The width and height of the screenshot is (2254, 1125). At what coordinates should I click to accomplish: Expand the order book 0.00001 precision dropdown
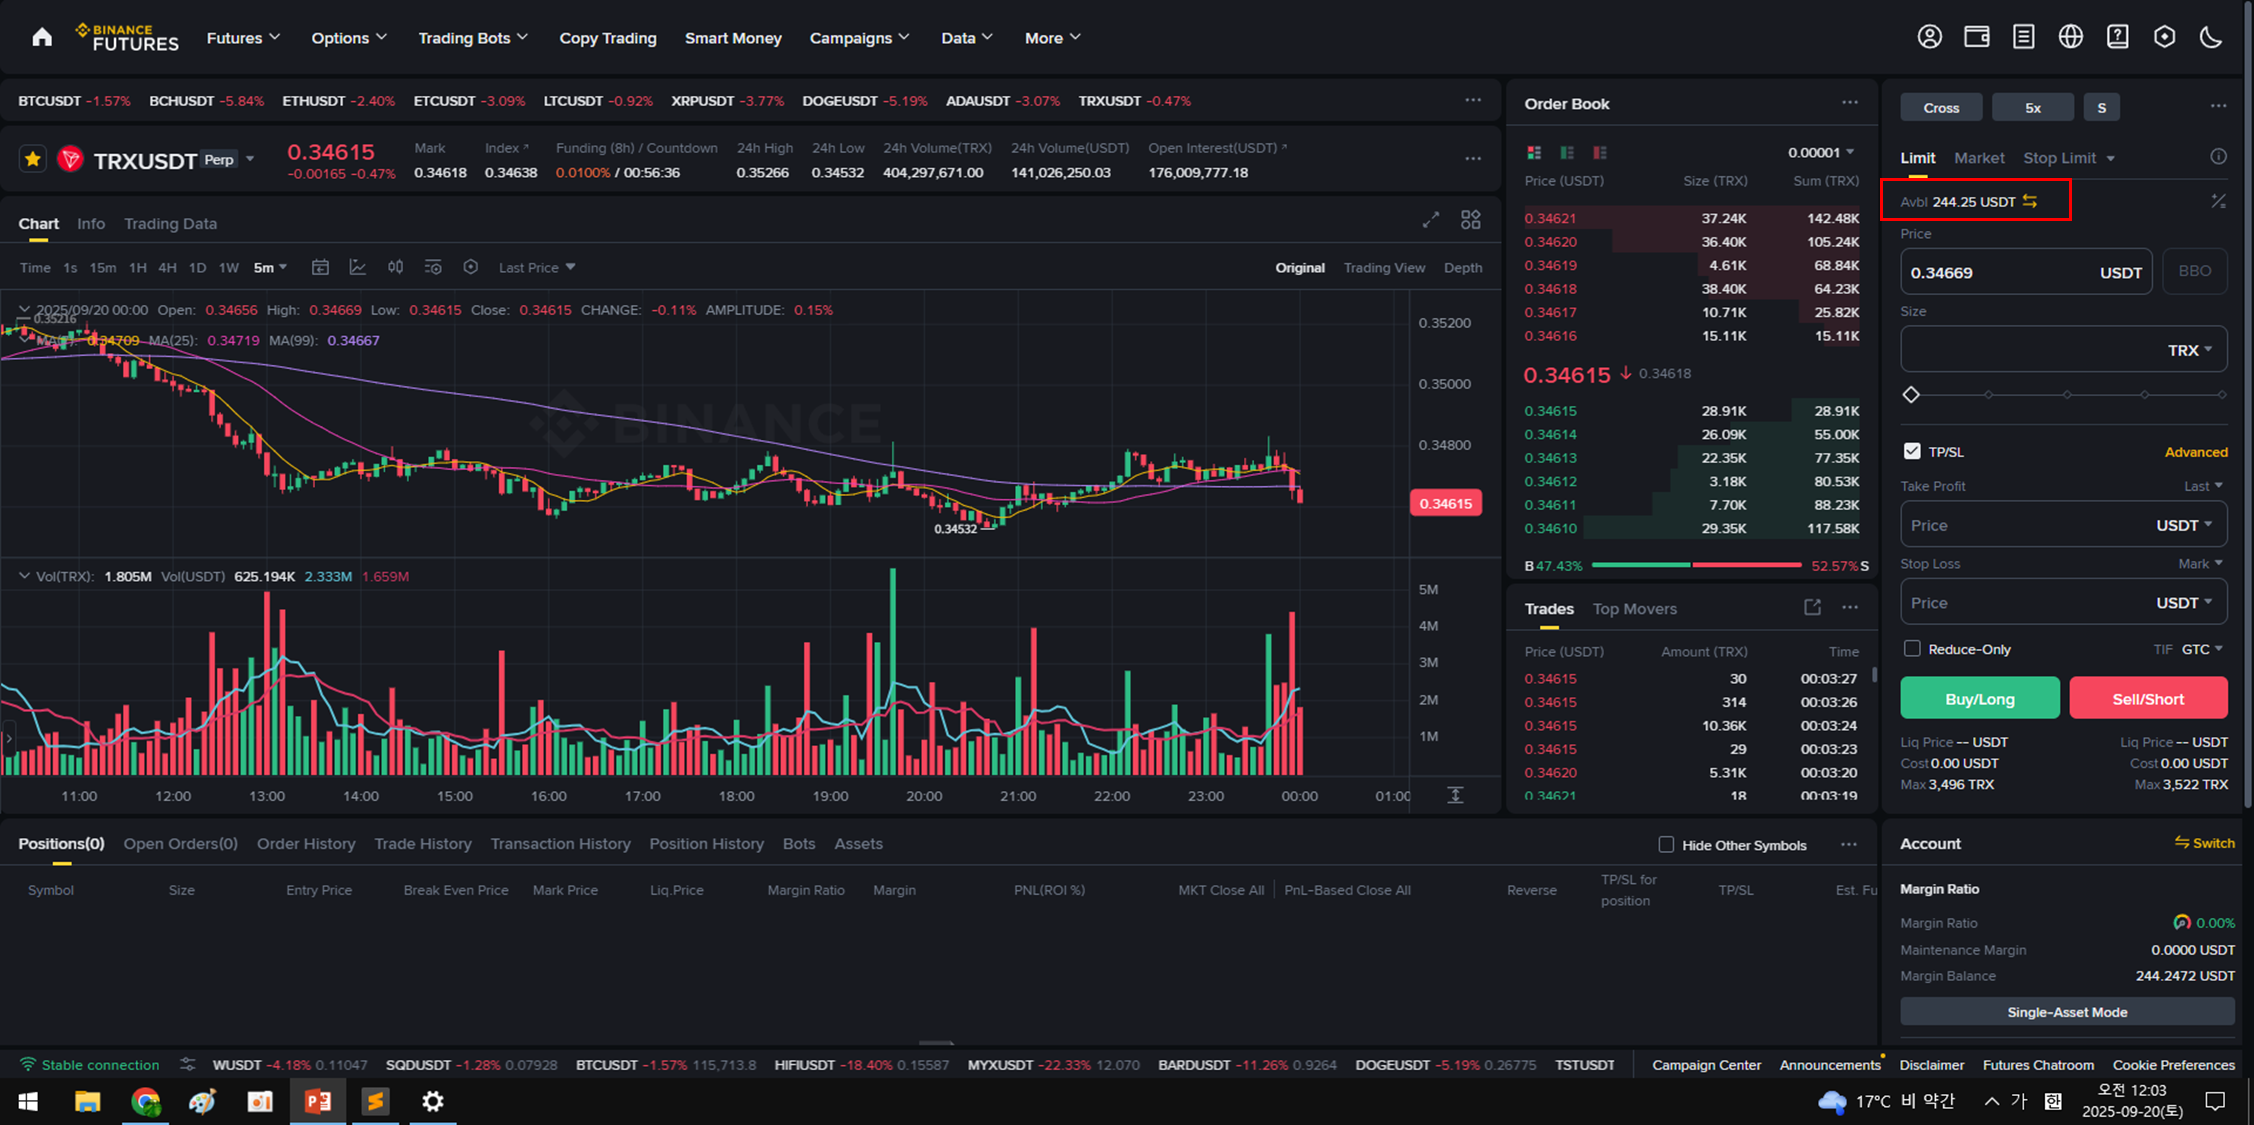click(x=1822, y=152)
